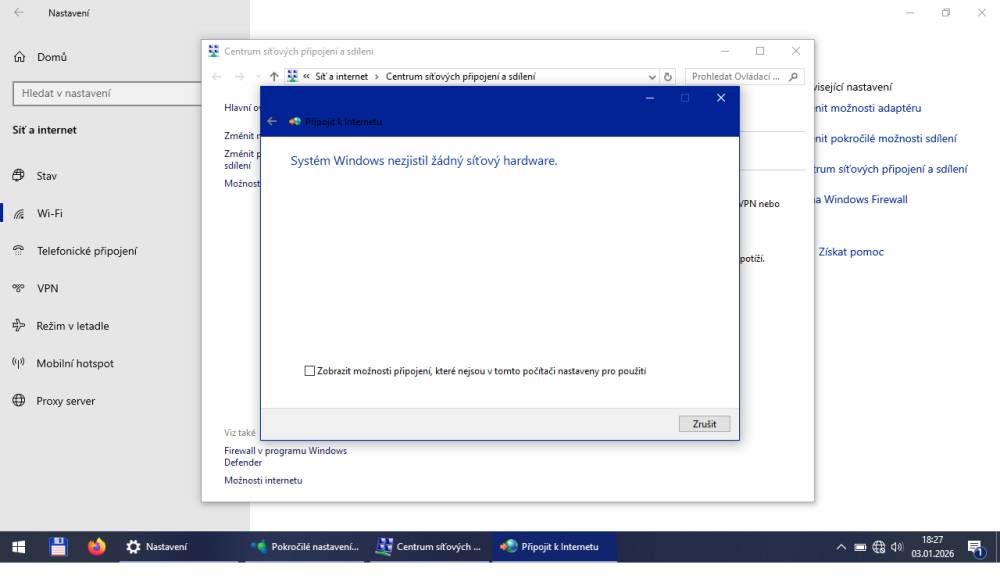Viewport: 1000px width, 586px height.
Task: Click the refresh icon next to address bar
Action: (668, 77)
